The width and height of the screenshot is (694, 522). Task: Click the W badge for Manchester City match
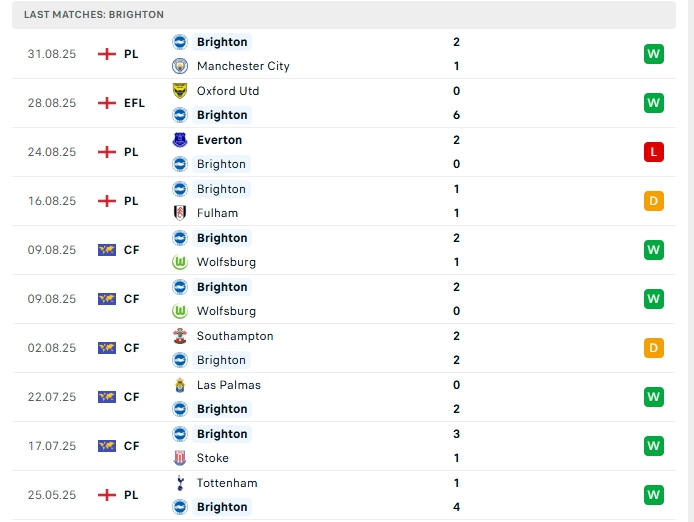coord(654,54)
